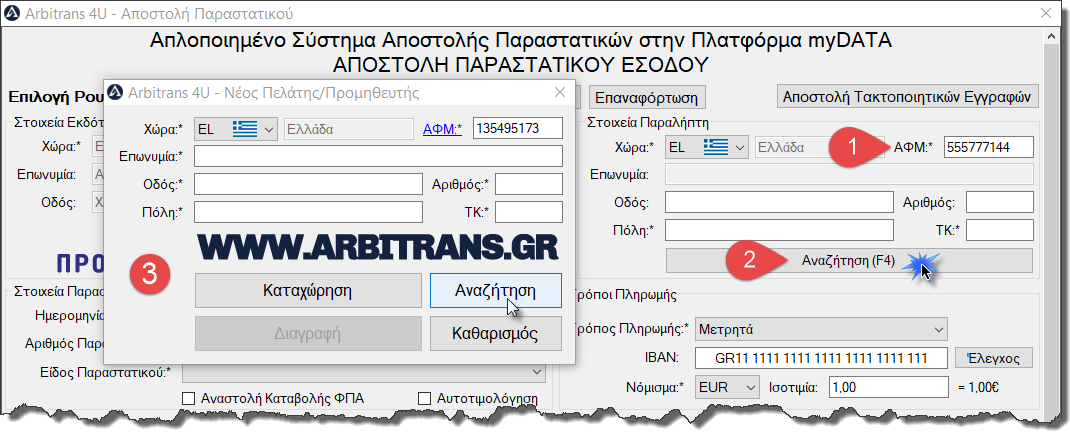This screenshot has height=432, width=1070.
Task: Click the Arbitrans icon in dialog title bar
Action: click(x=115, y=91)
